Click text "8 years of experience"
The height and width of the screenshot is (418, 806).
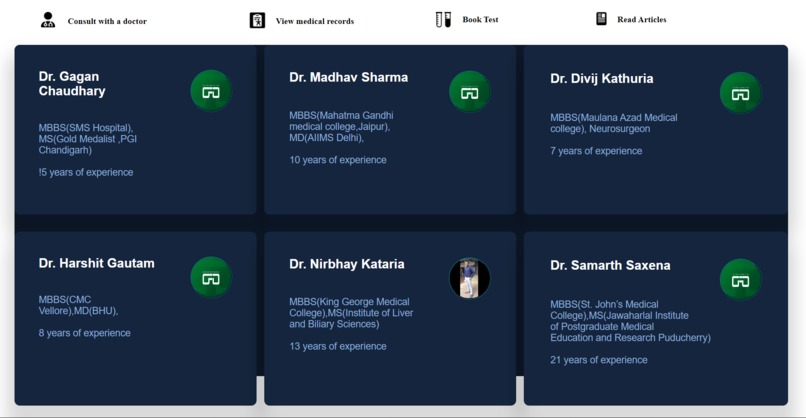(x=84, y=333)
